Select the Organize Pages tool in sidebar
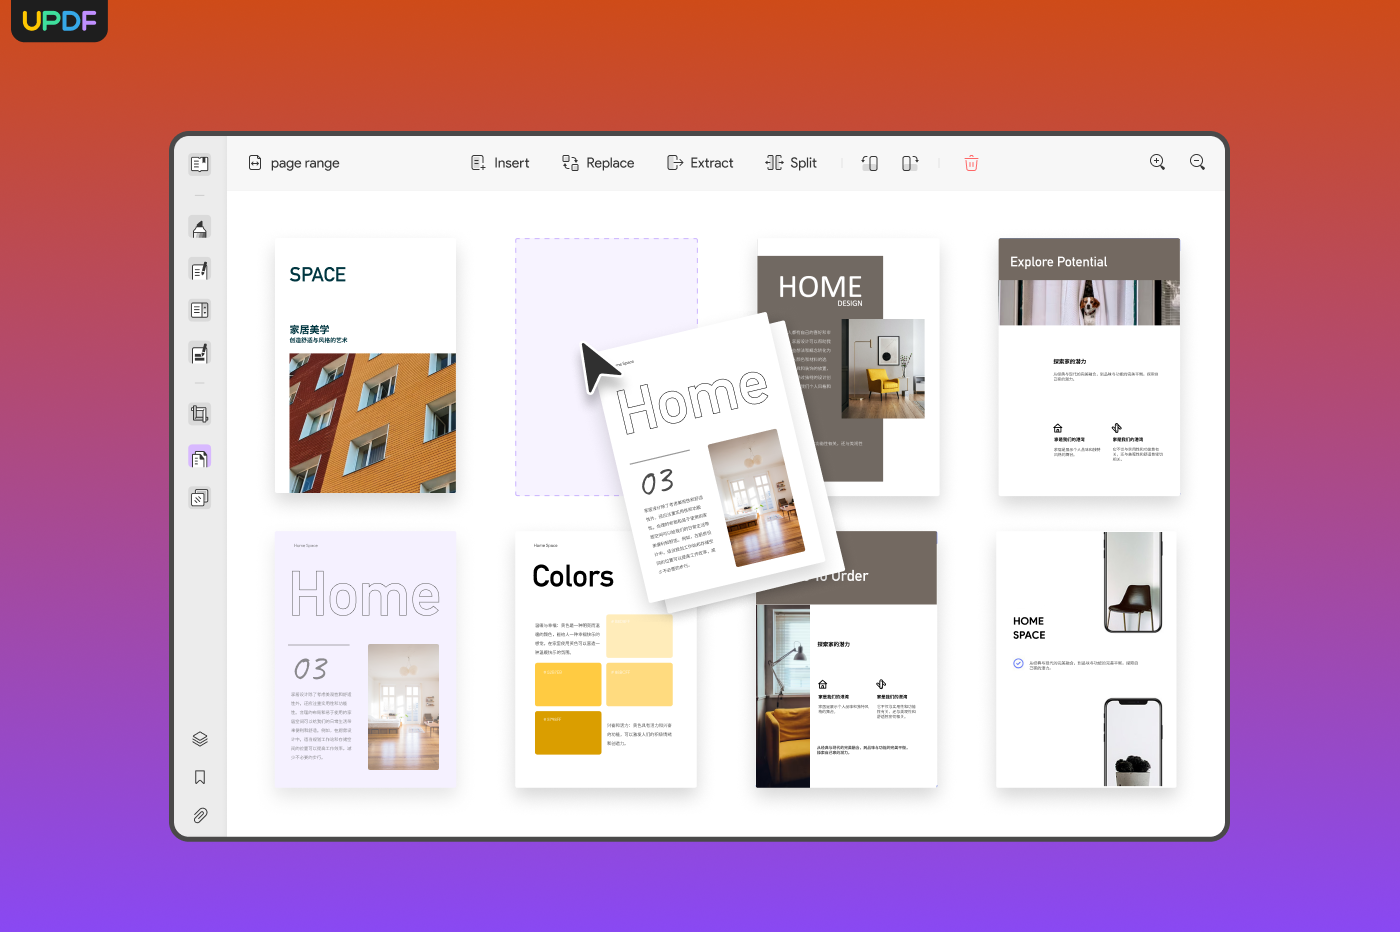This screenshot has height=932, width=1400. 200,457
